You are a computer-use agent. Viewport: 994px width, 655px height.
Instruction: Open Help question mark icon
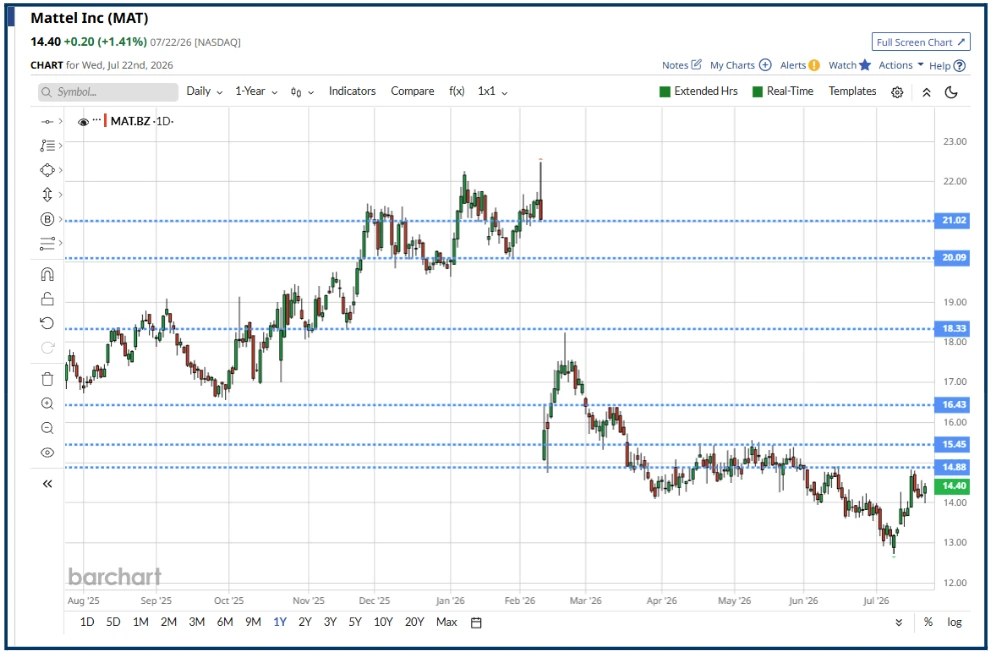[x=960, y=65]
